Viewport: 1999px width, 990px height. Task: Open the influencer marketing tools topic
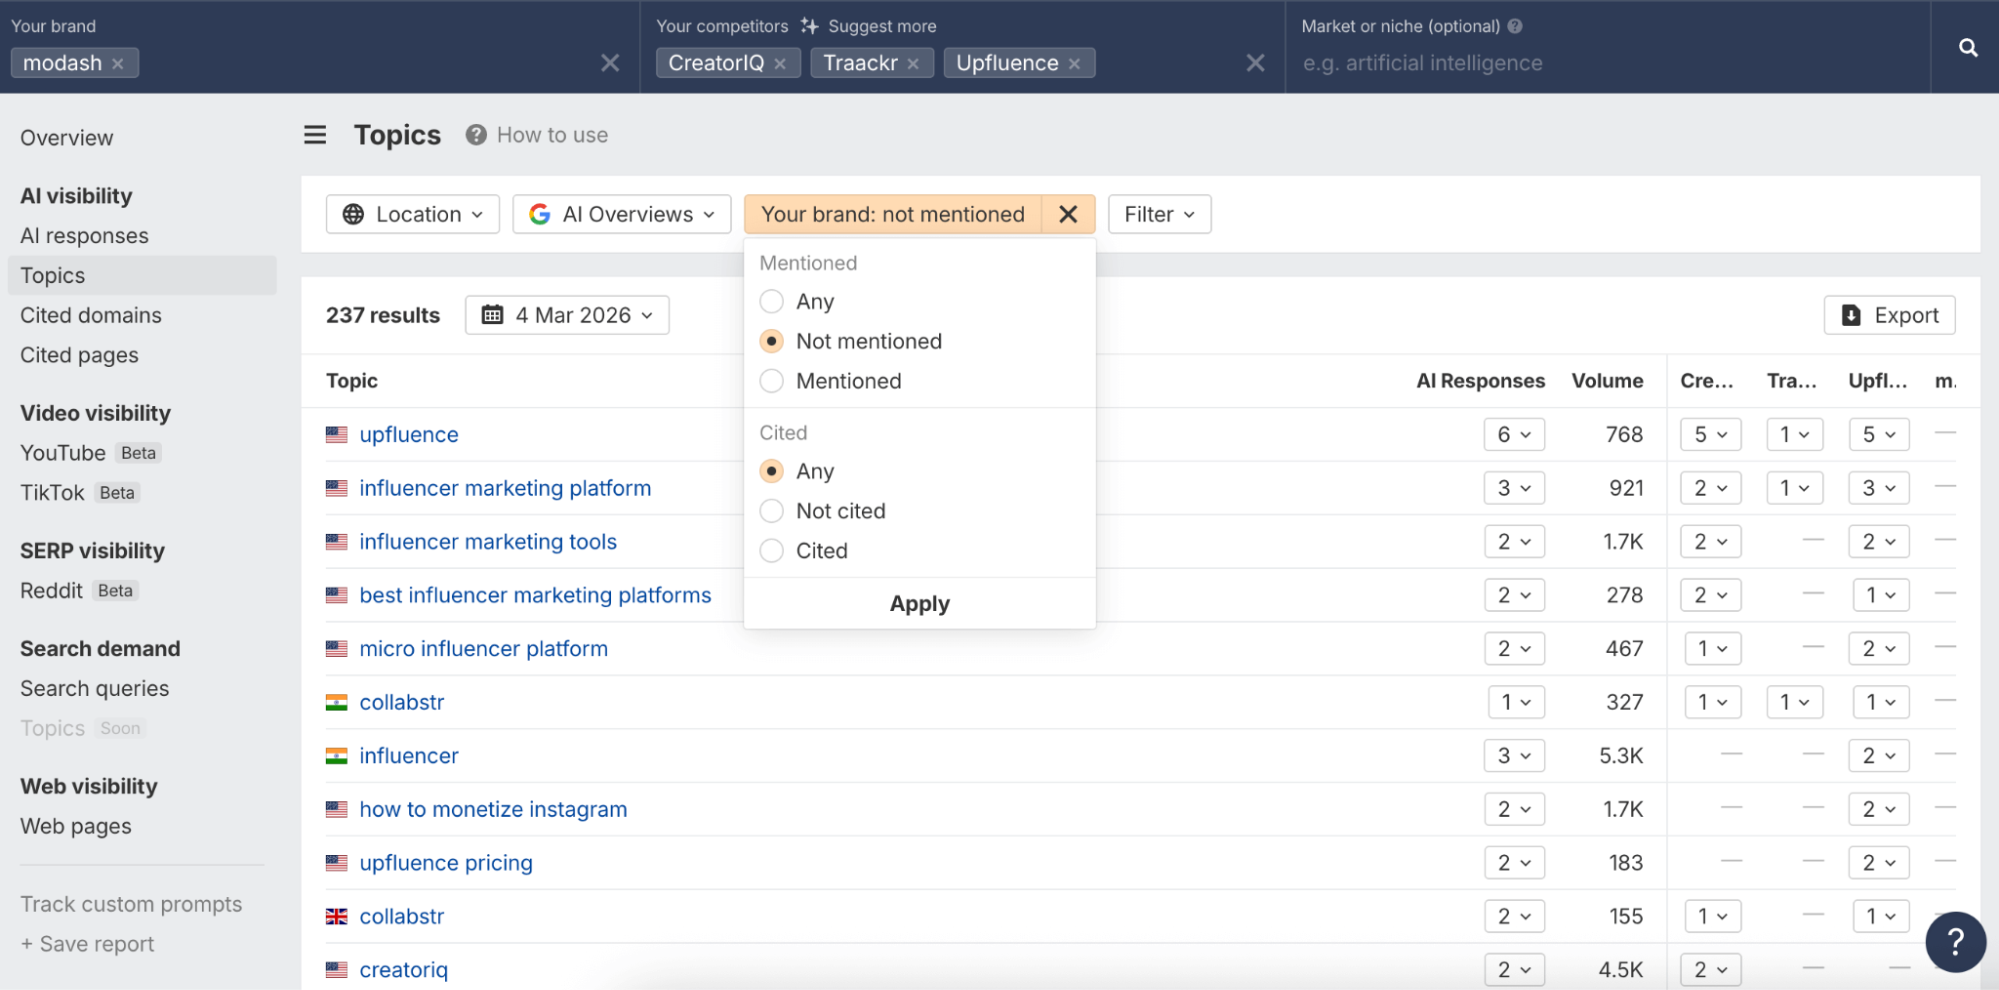tap(488, 542)
